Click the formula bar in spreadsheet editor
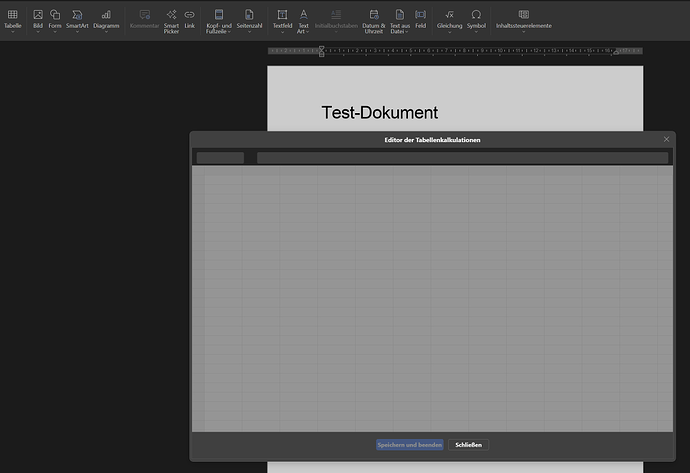This screenshot has width=690, height=473. [462, 158]
